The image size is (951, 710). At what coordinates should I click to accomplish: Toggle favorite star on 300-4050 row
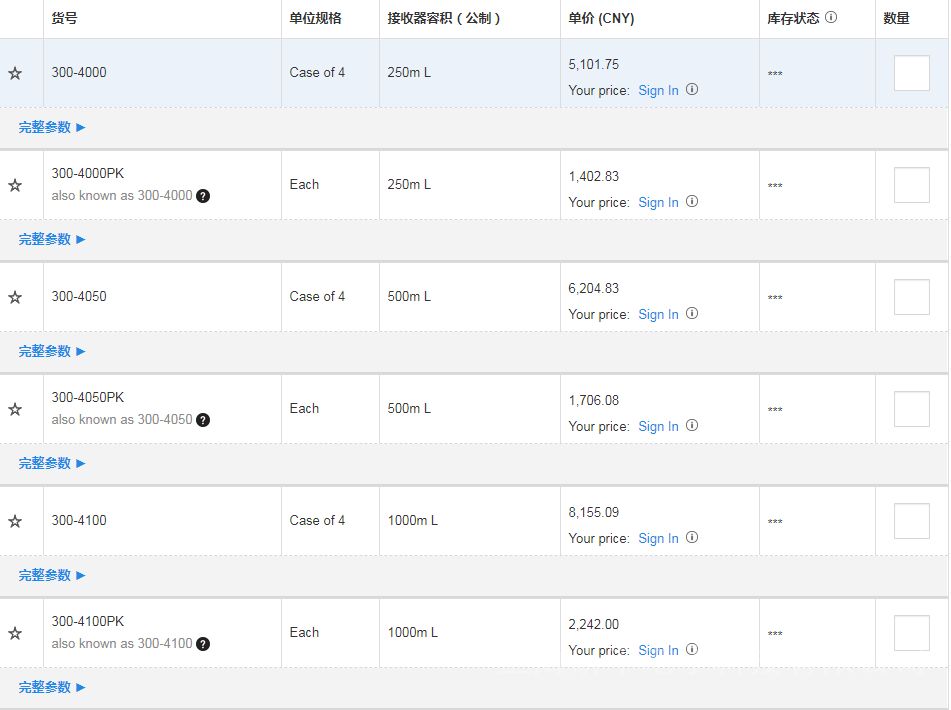click(x=15, y=297)
